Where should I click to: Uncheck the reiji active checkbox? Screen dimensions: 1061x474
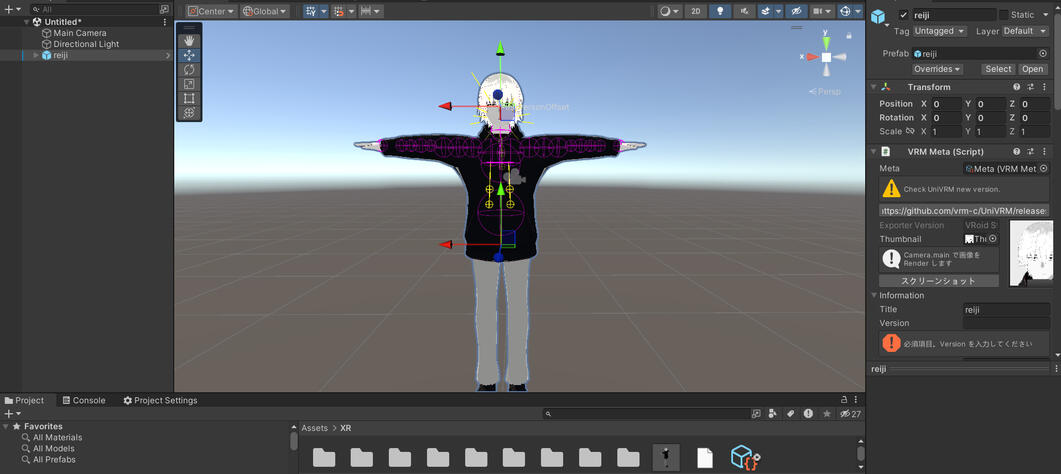pos(904,15)
